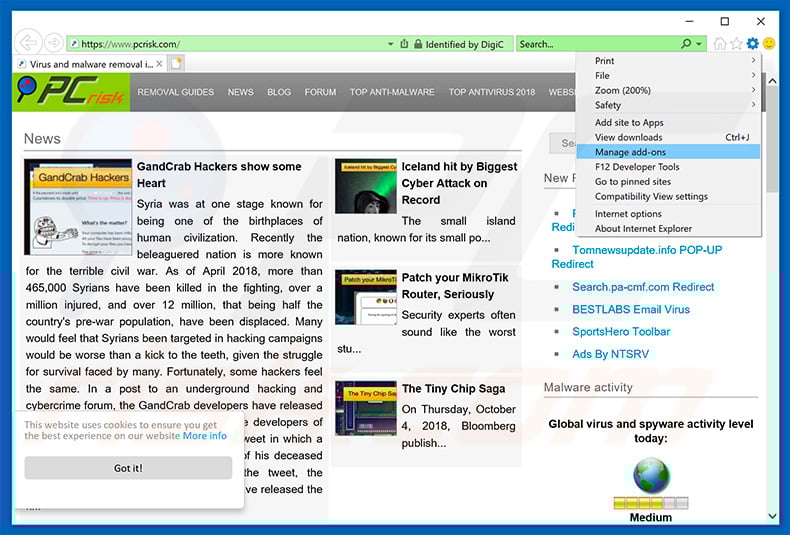The image size is (790, 535).
Task: Open the More info cookie link
Action: [x=205, y=436]
